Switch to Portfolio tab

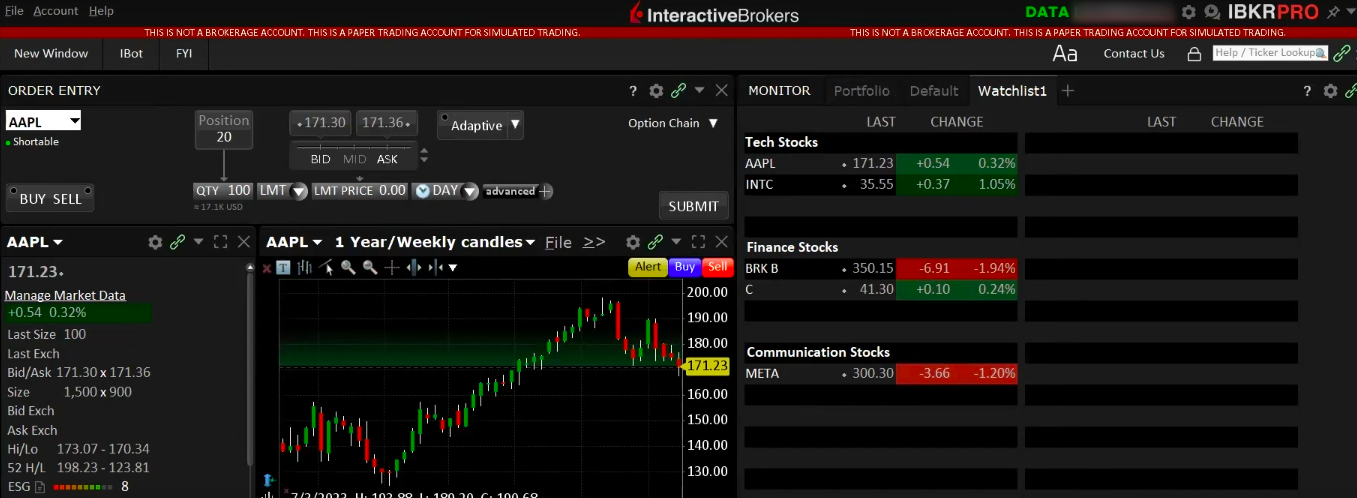pos(862,91)
